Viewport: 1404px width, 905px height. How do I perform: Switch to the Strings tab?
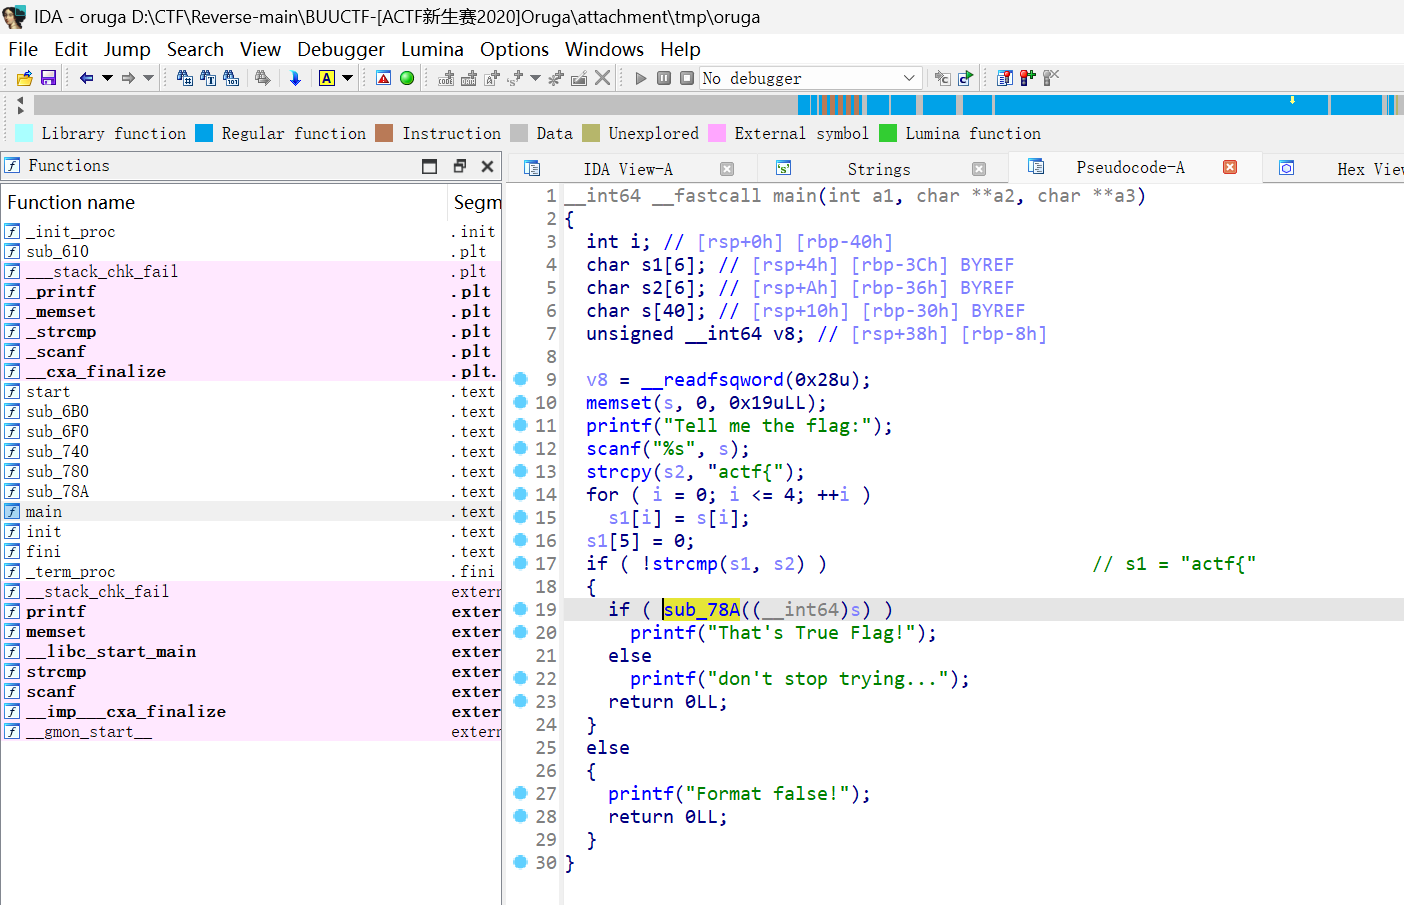(x=878, y=169)
